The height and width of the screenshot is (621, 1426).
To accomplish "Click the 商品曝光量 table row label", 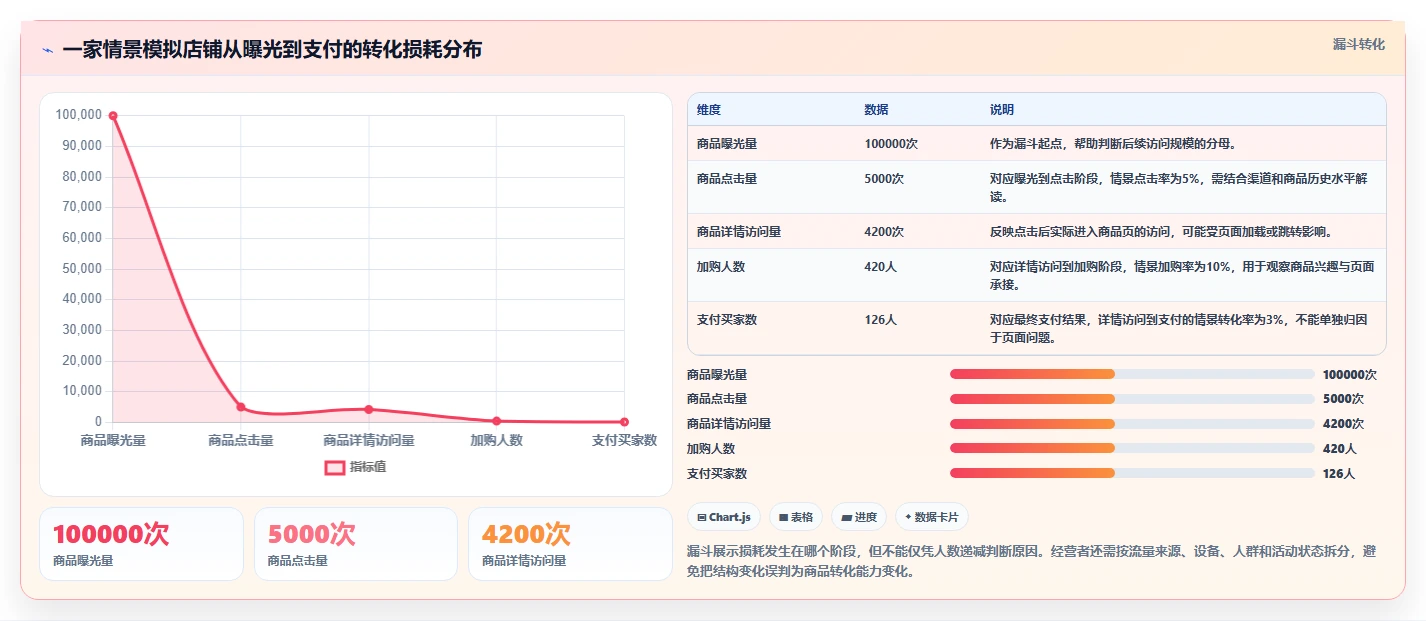I will (x=727, y=144).
